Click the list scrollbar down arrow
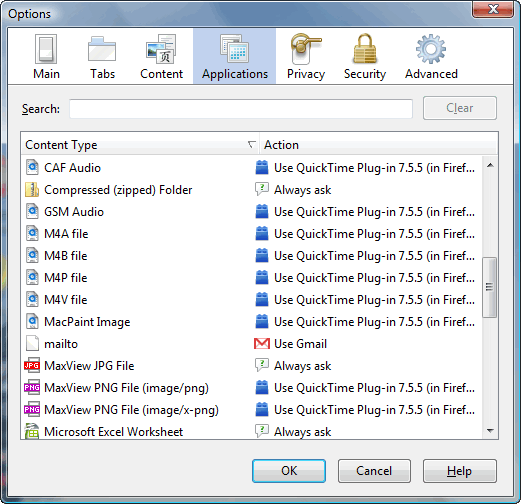Image resolution: width=521 pixels, height=504 pixels. pyautogui.click(x=490, y=431)
